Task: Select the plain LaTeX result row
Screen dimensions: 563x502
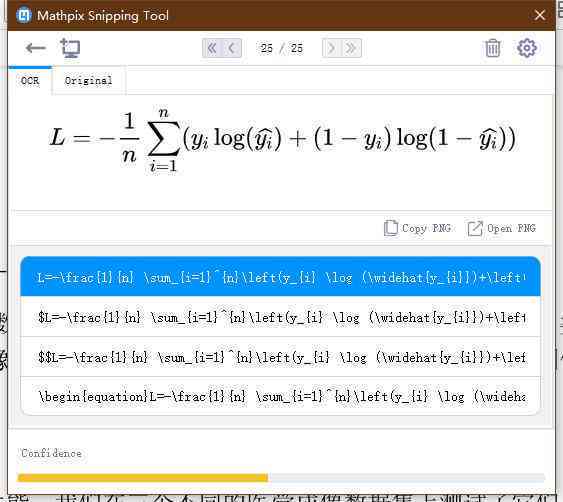Action: pos(280,277)
